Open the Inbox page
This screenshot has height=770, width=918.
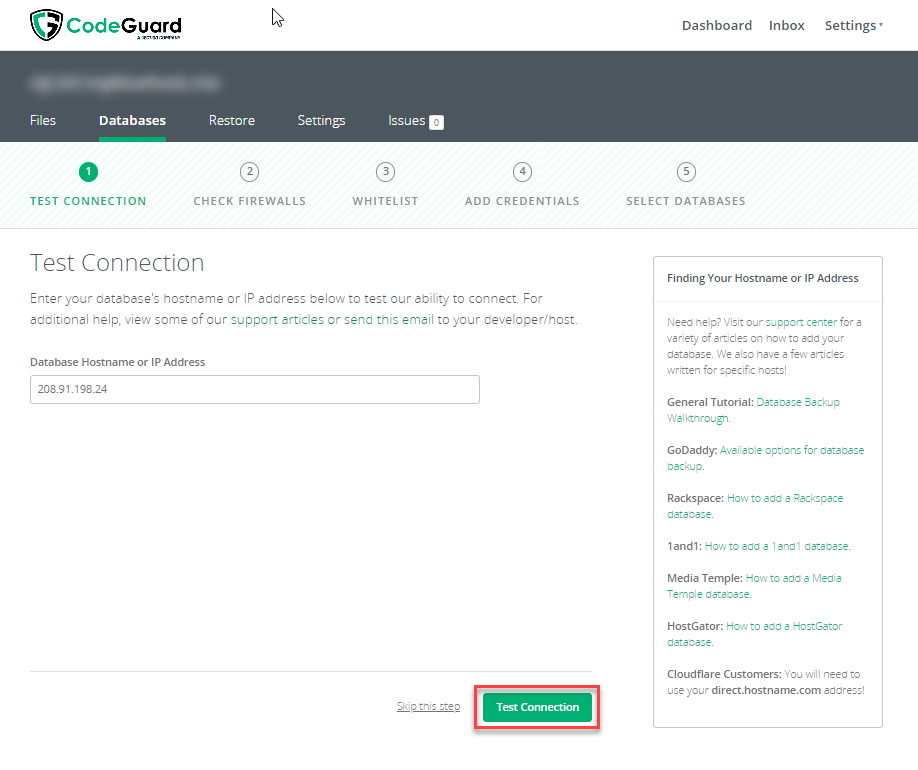[x=786, y=26]
